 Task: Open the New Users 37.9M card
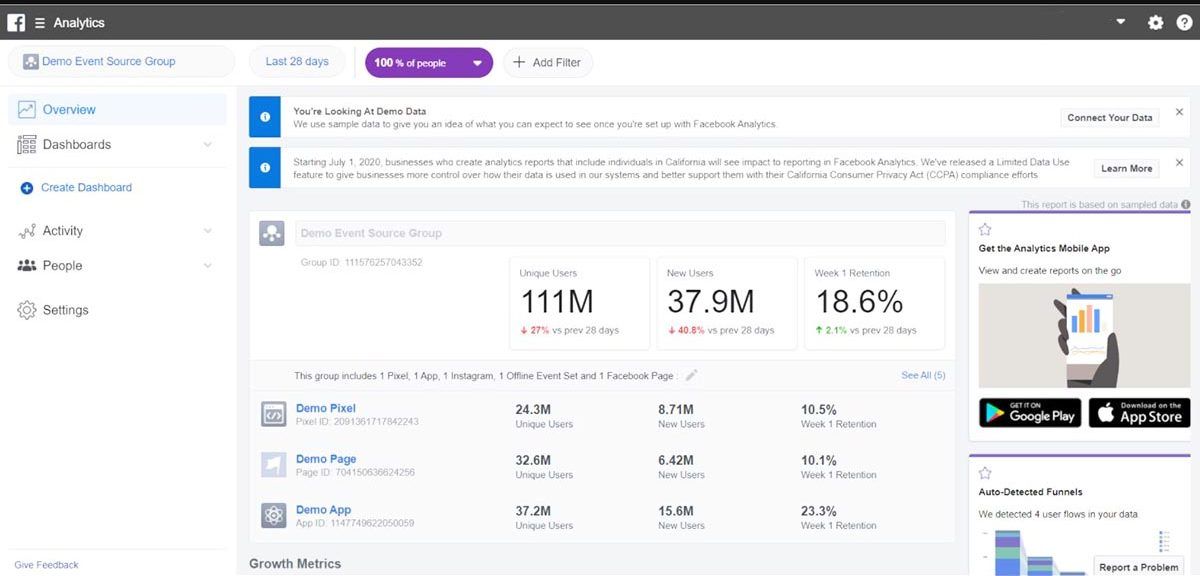click(x=726, y=303)
